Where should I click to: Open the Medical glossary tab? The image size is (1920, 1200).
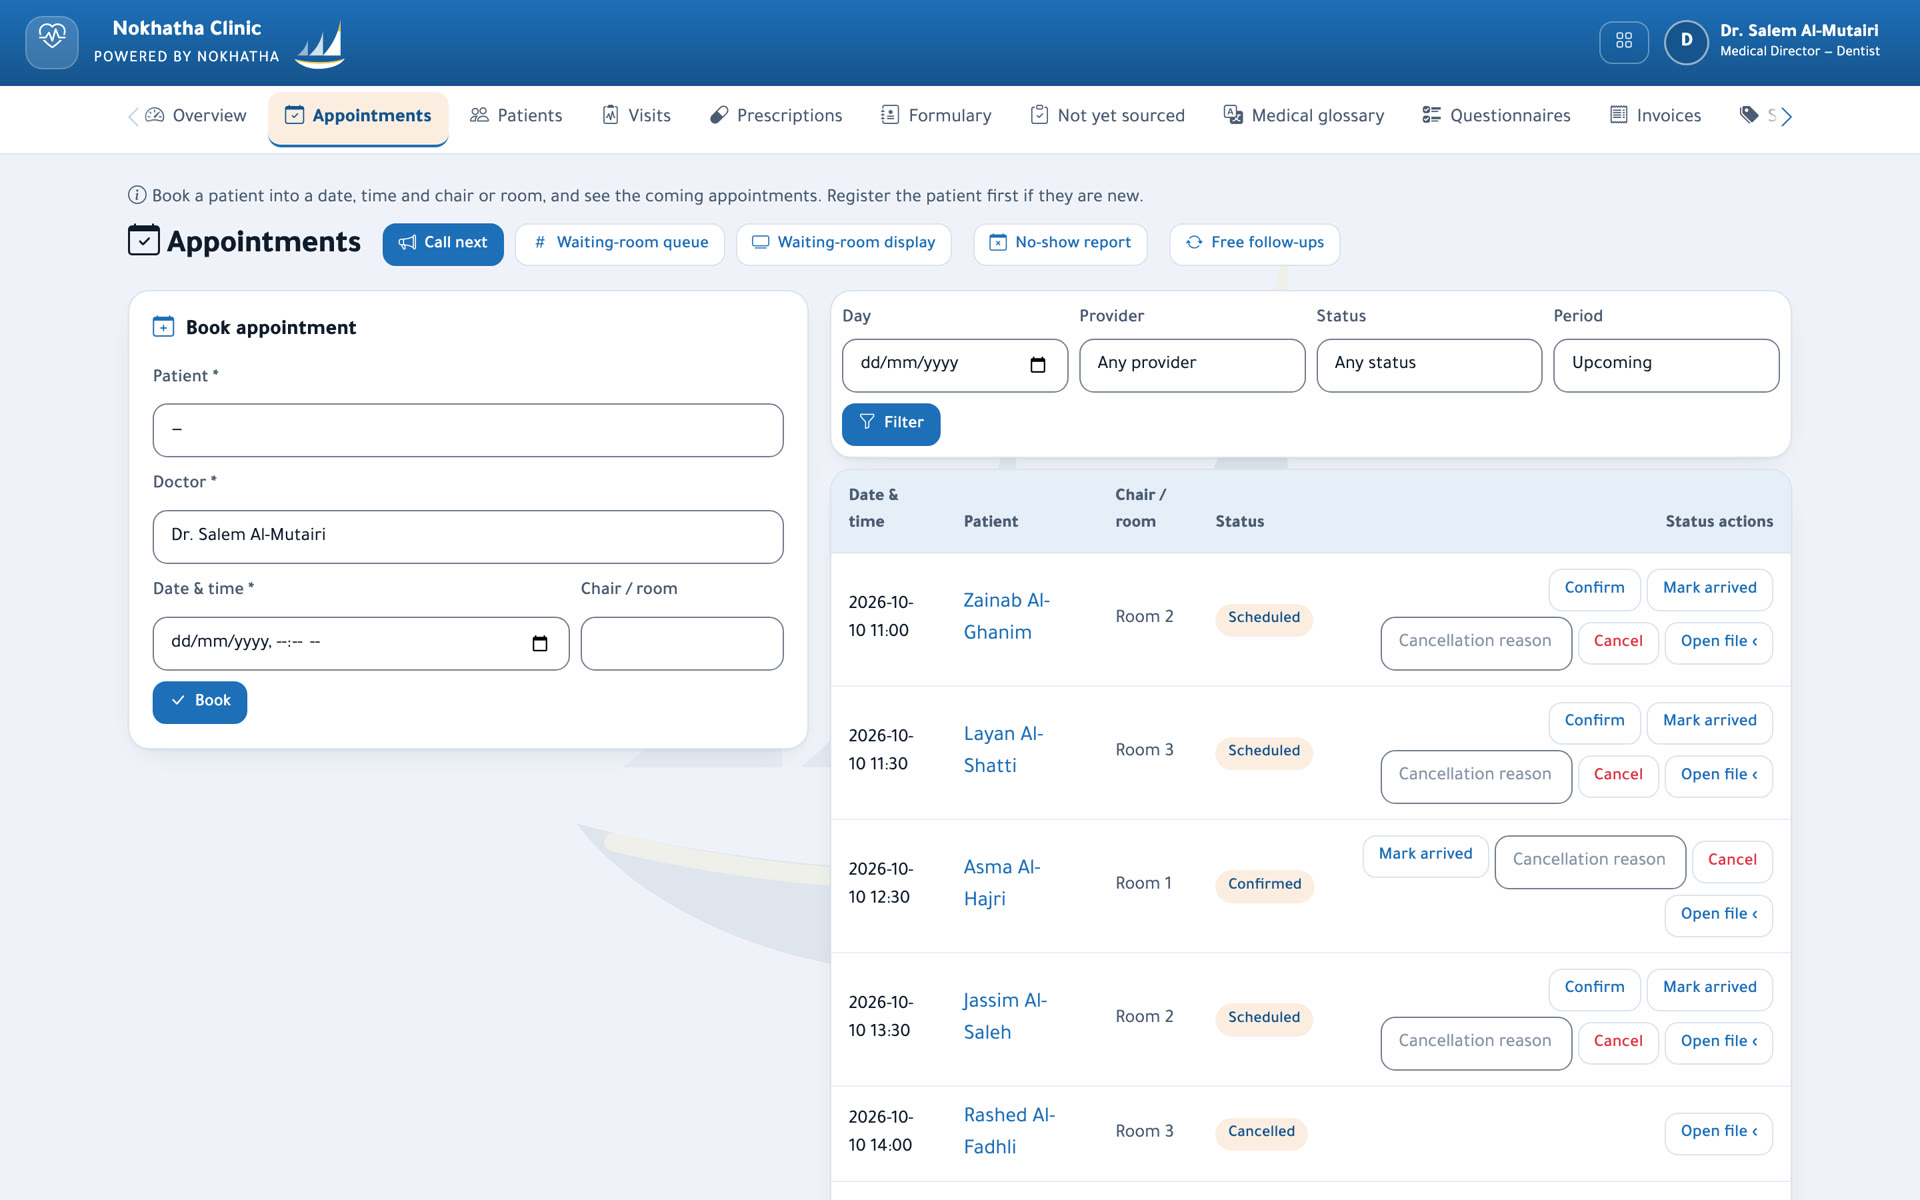(1304, 116)
